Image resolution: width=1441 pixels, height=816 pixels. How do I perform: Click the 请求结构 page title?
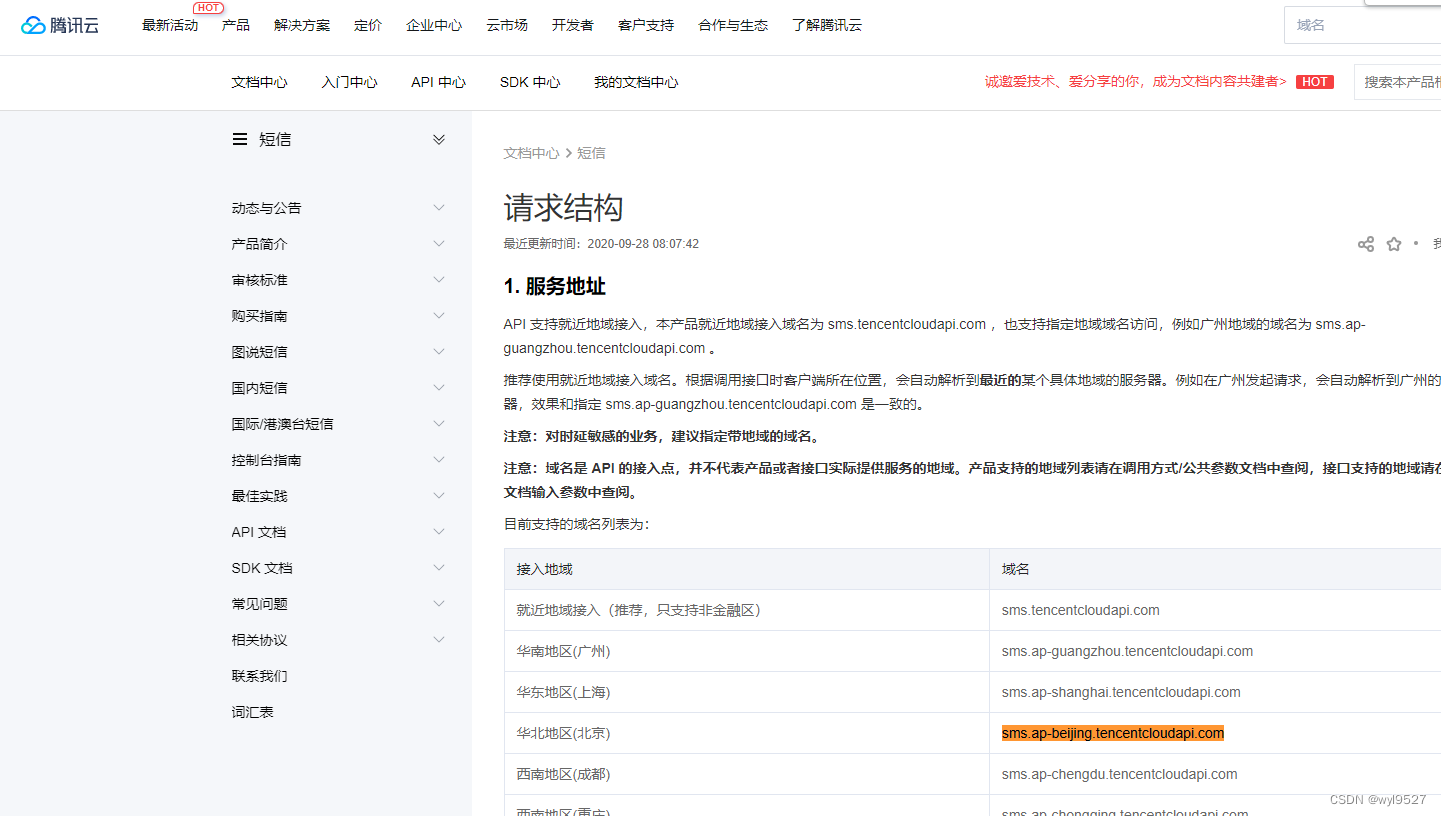[564, 208]
